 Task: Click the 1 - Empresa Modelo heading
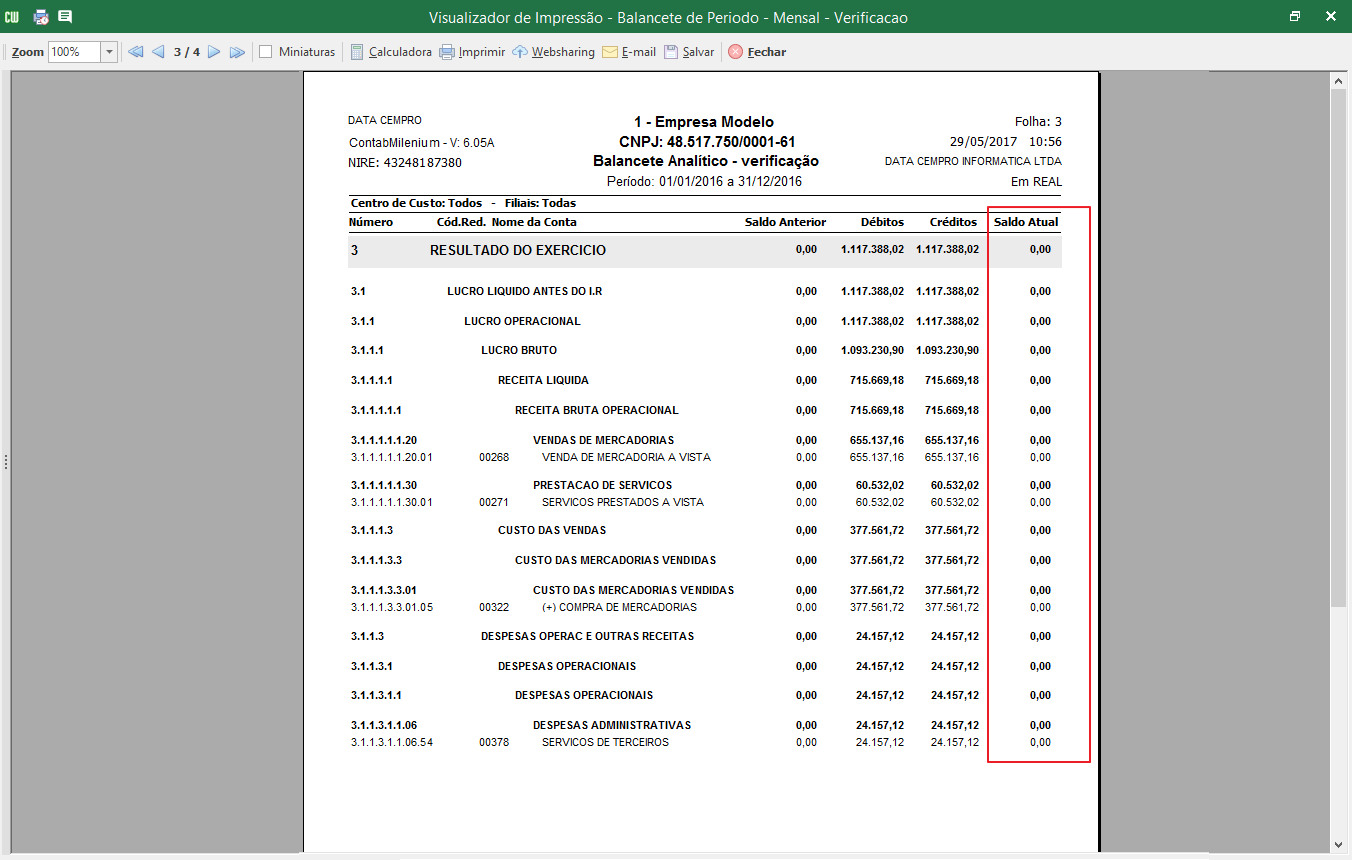click(704, 122)
